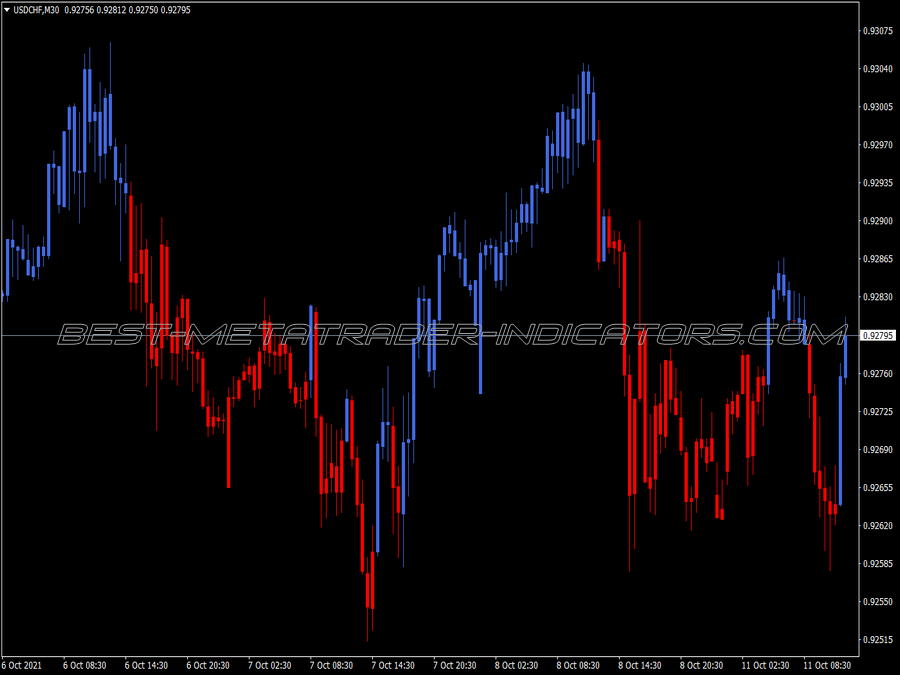The image size is (900, 675).
Task: Select the 8 Oct 02:30 time label
Action: 517,665
